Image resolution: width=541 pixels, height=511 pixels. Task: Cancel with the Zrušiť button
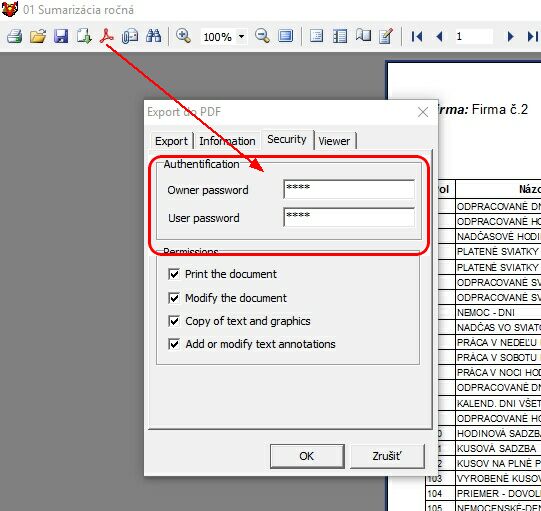(x=387, y=456)
